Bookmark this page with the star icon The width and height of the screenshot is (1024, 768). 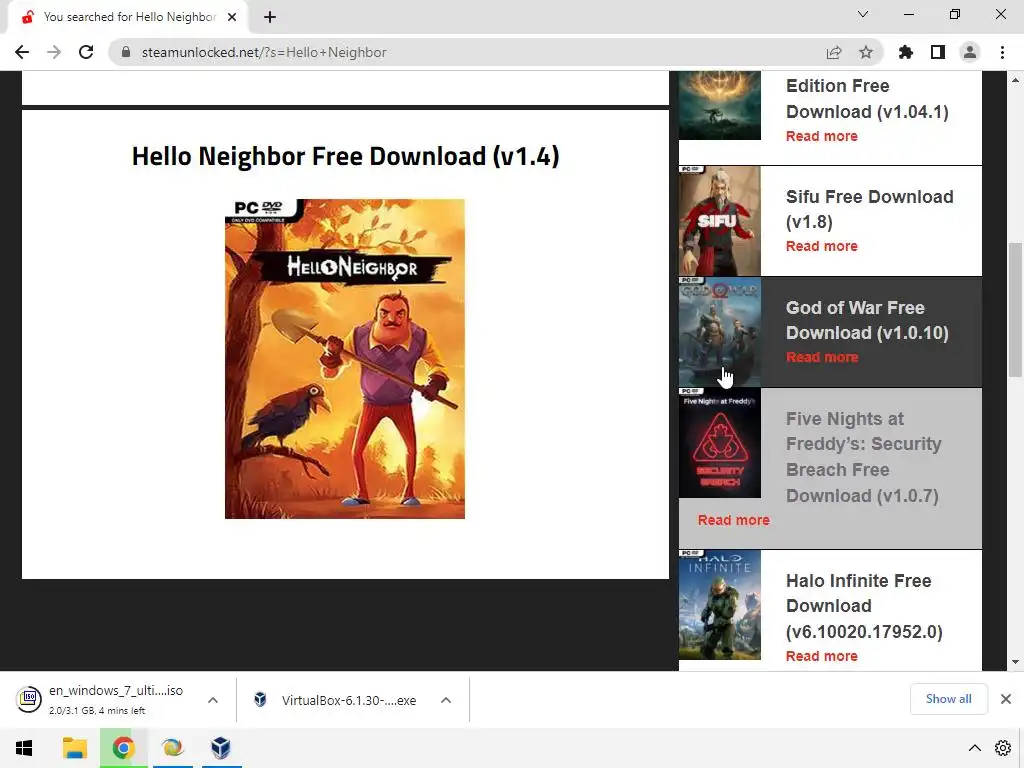click(x=865, y=52)
